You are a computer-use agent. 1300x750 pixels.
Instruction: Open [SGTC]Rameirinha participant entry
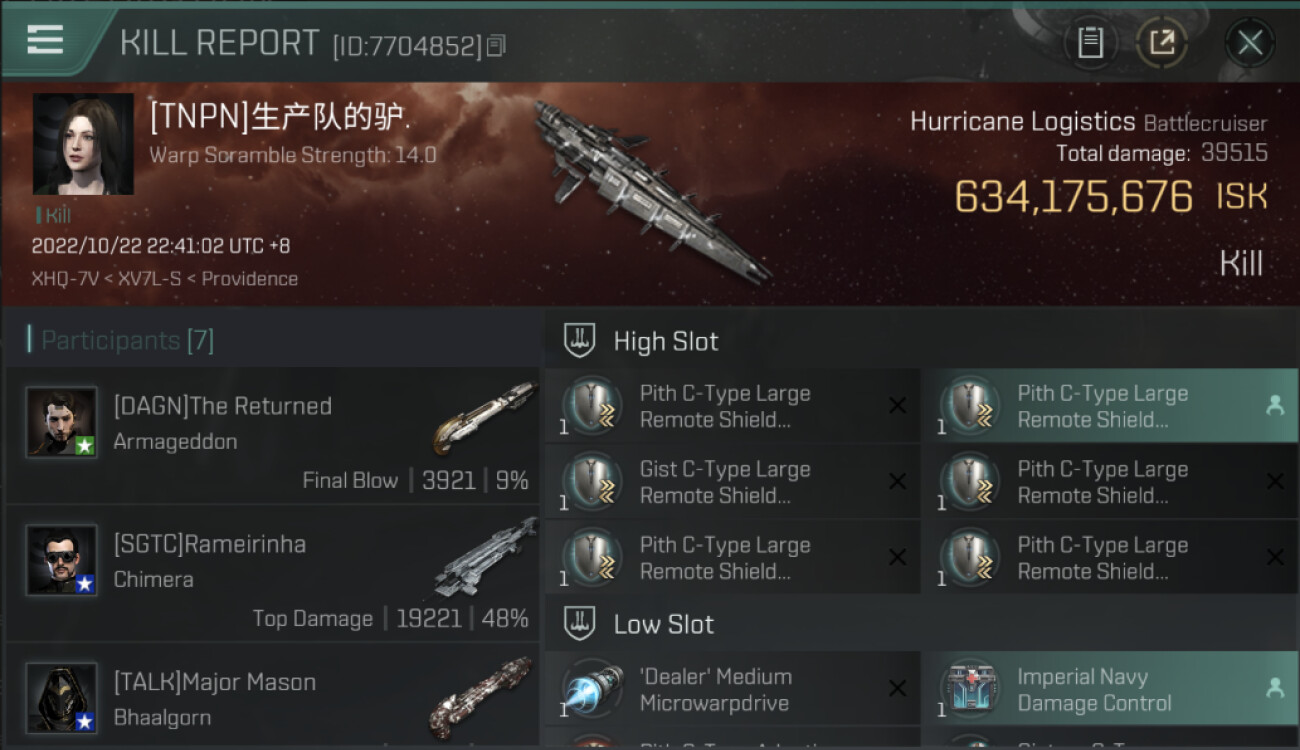point(272,572)
